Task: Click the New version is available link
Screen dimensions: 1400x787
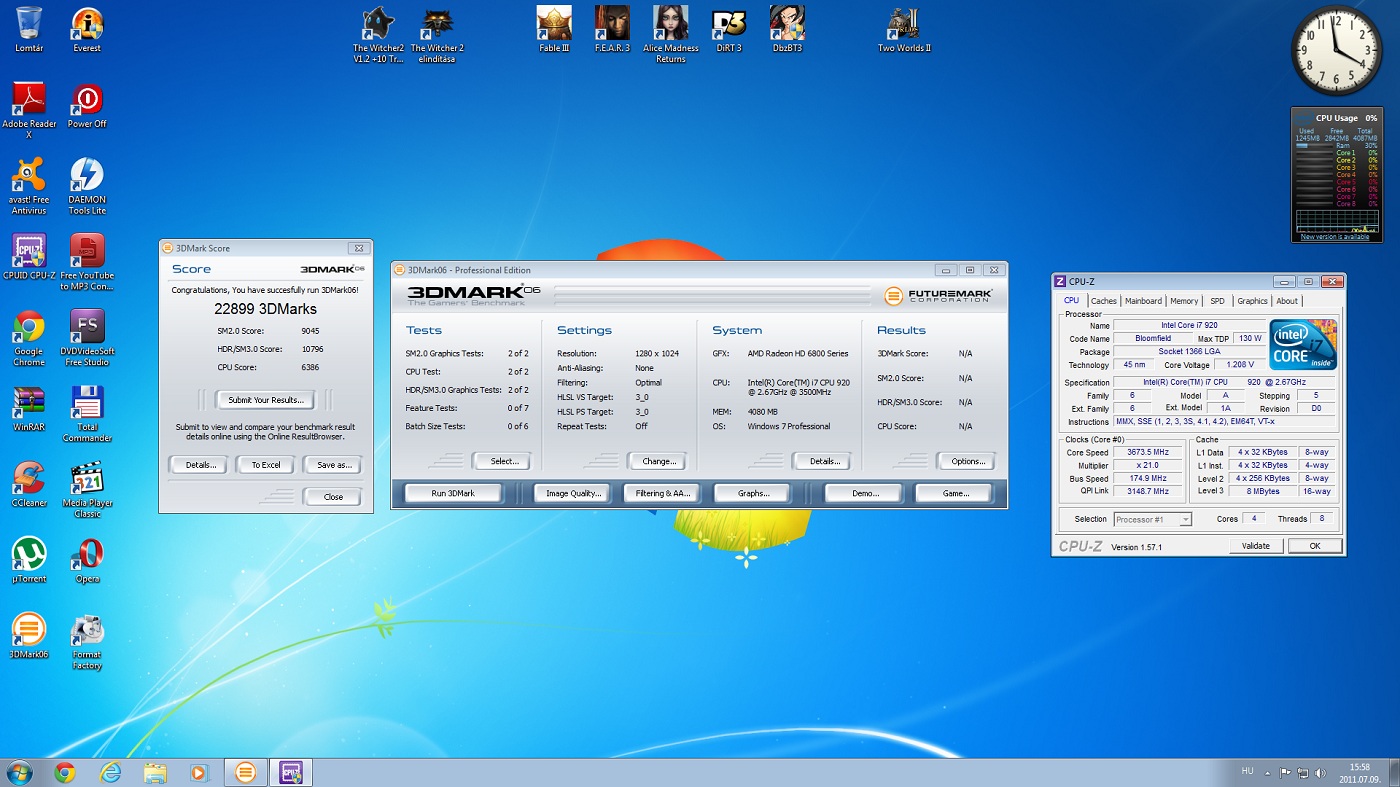Action: tap(1335, 237)
